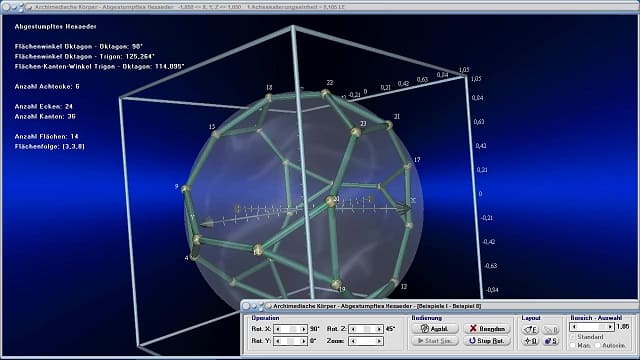
Task: Click the Anzahl Kanten: 36 text
Action: point(45,117)
